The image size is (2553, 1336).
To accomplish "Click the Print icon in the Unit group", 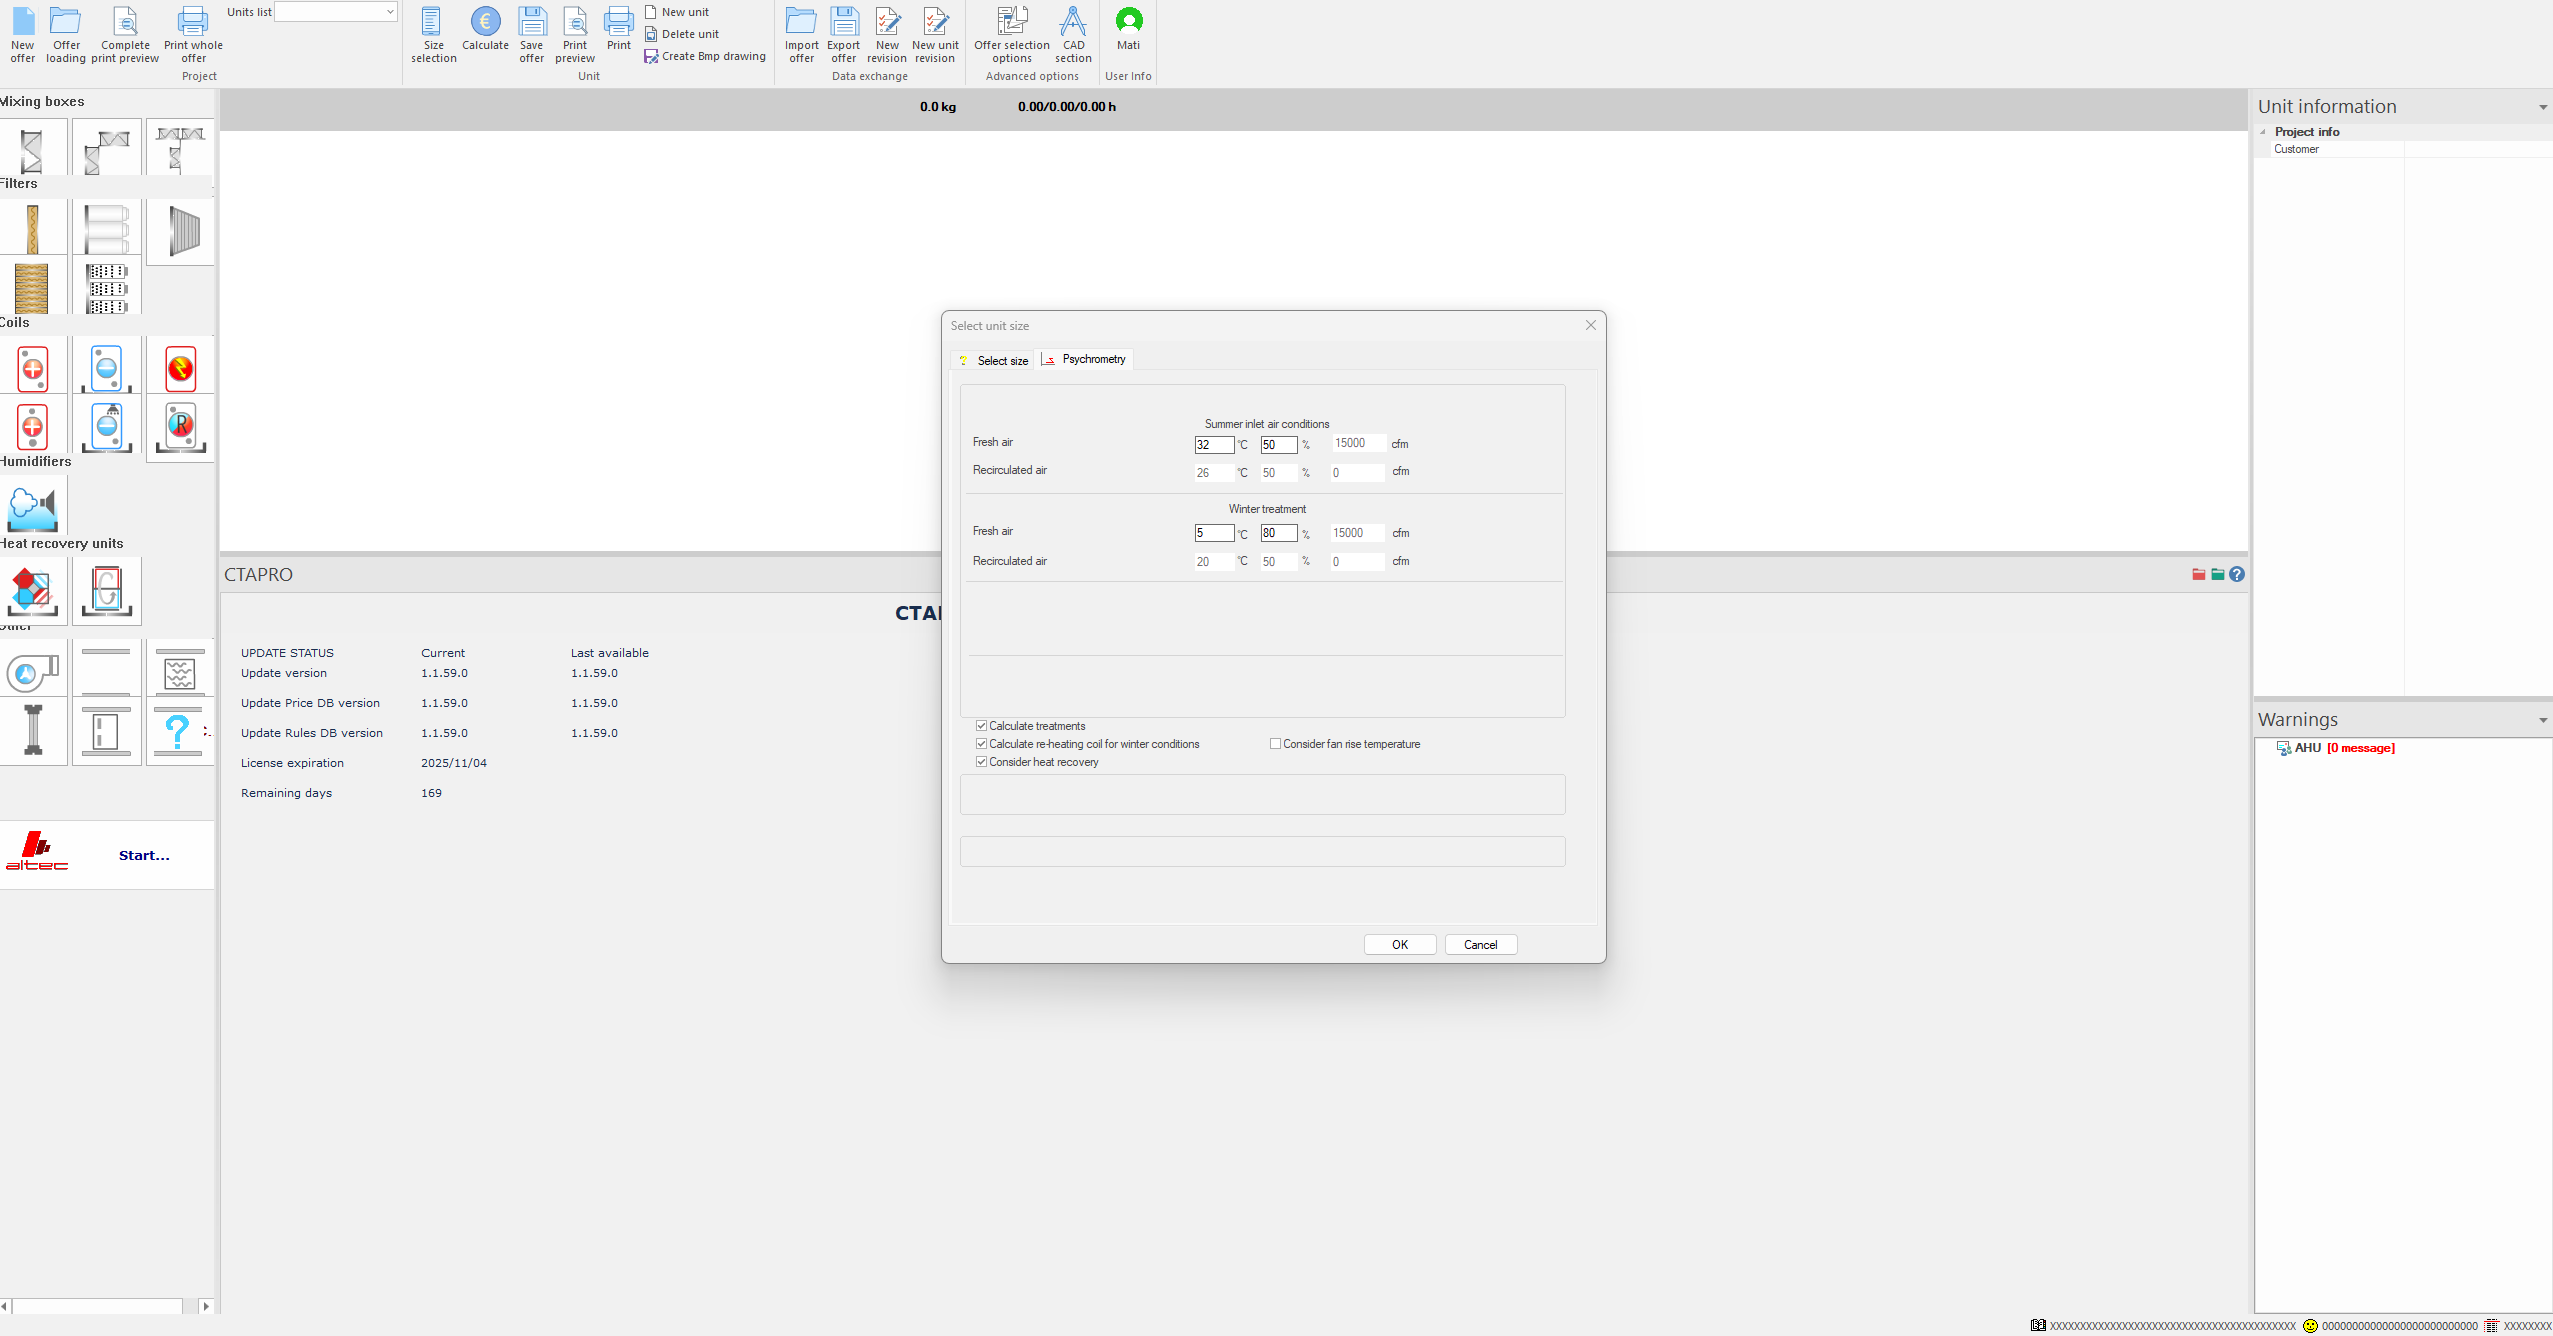I will point(619,29).
